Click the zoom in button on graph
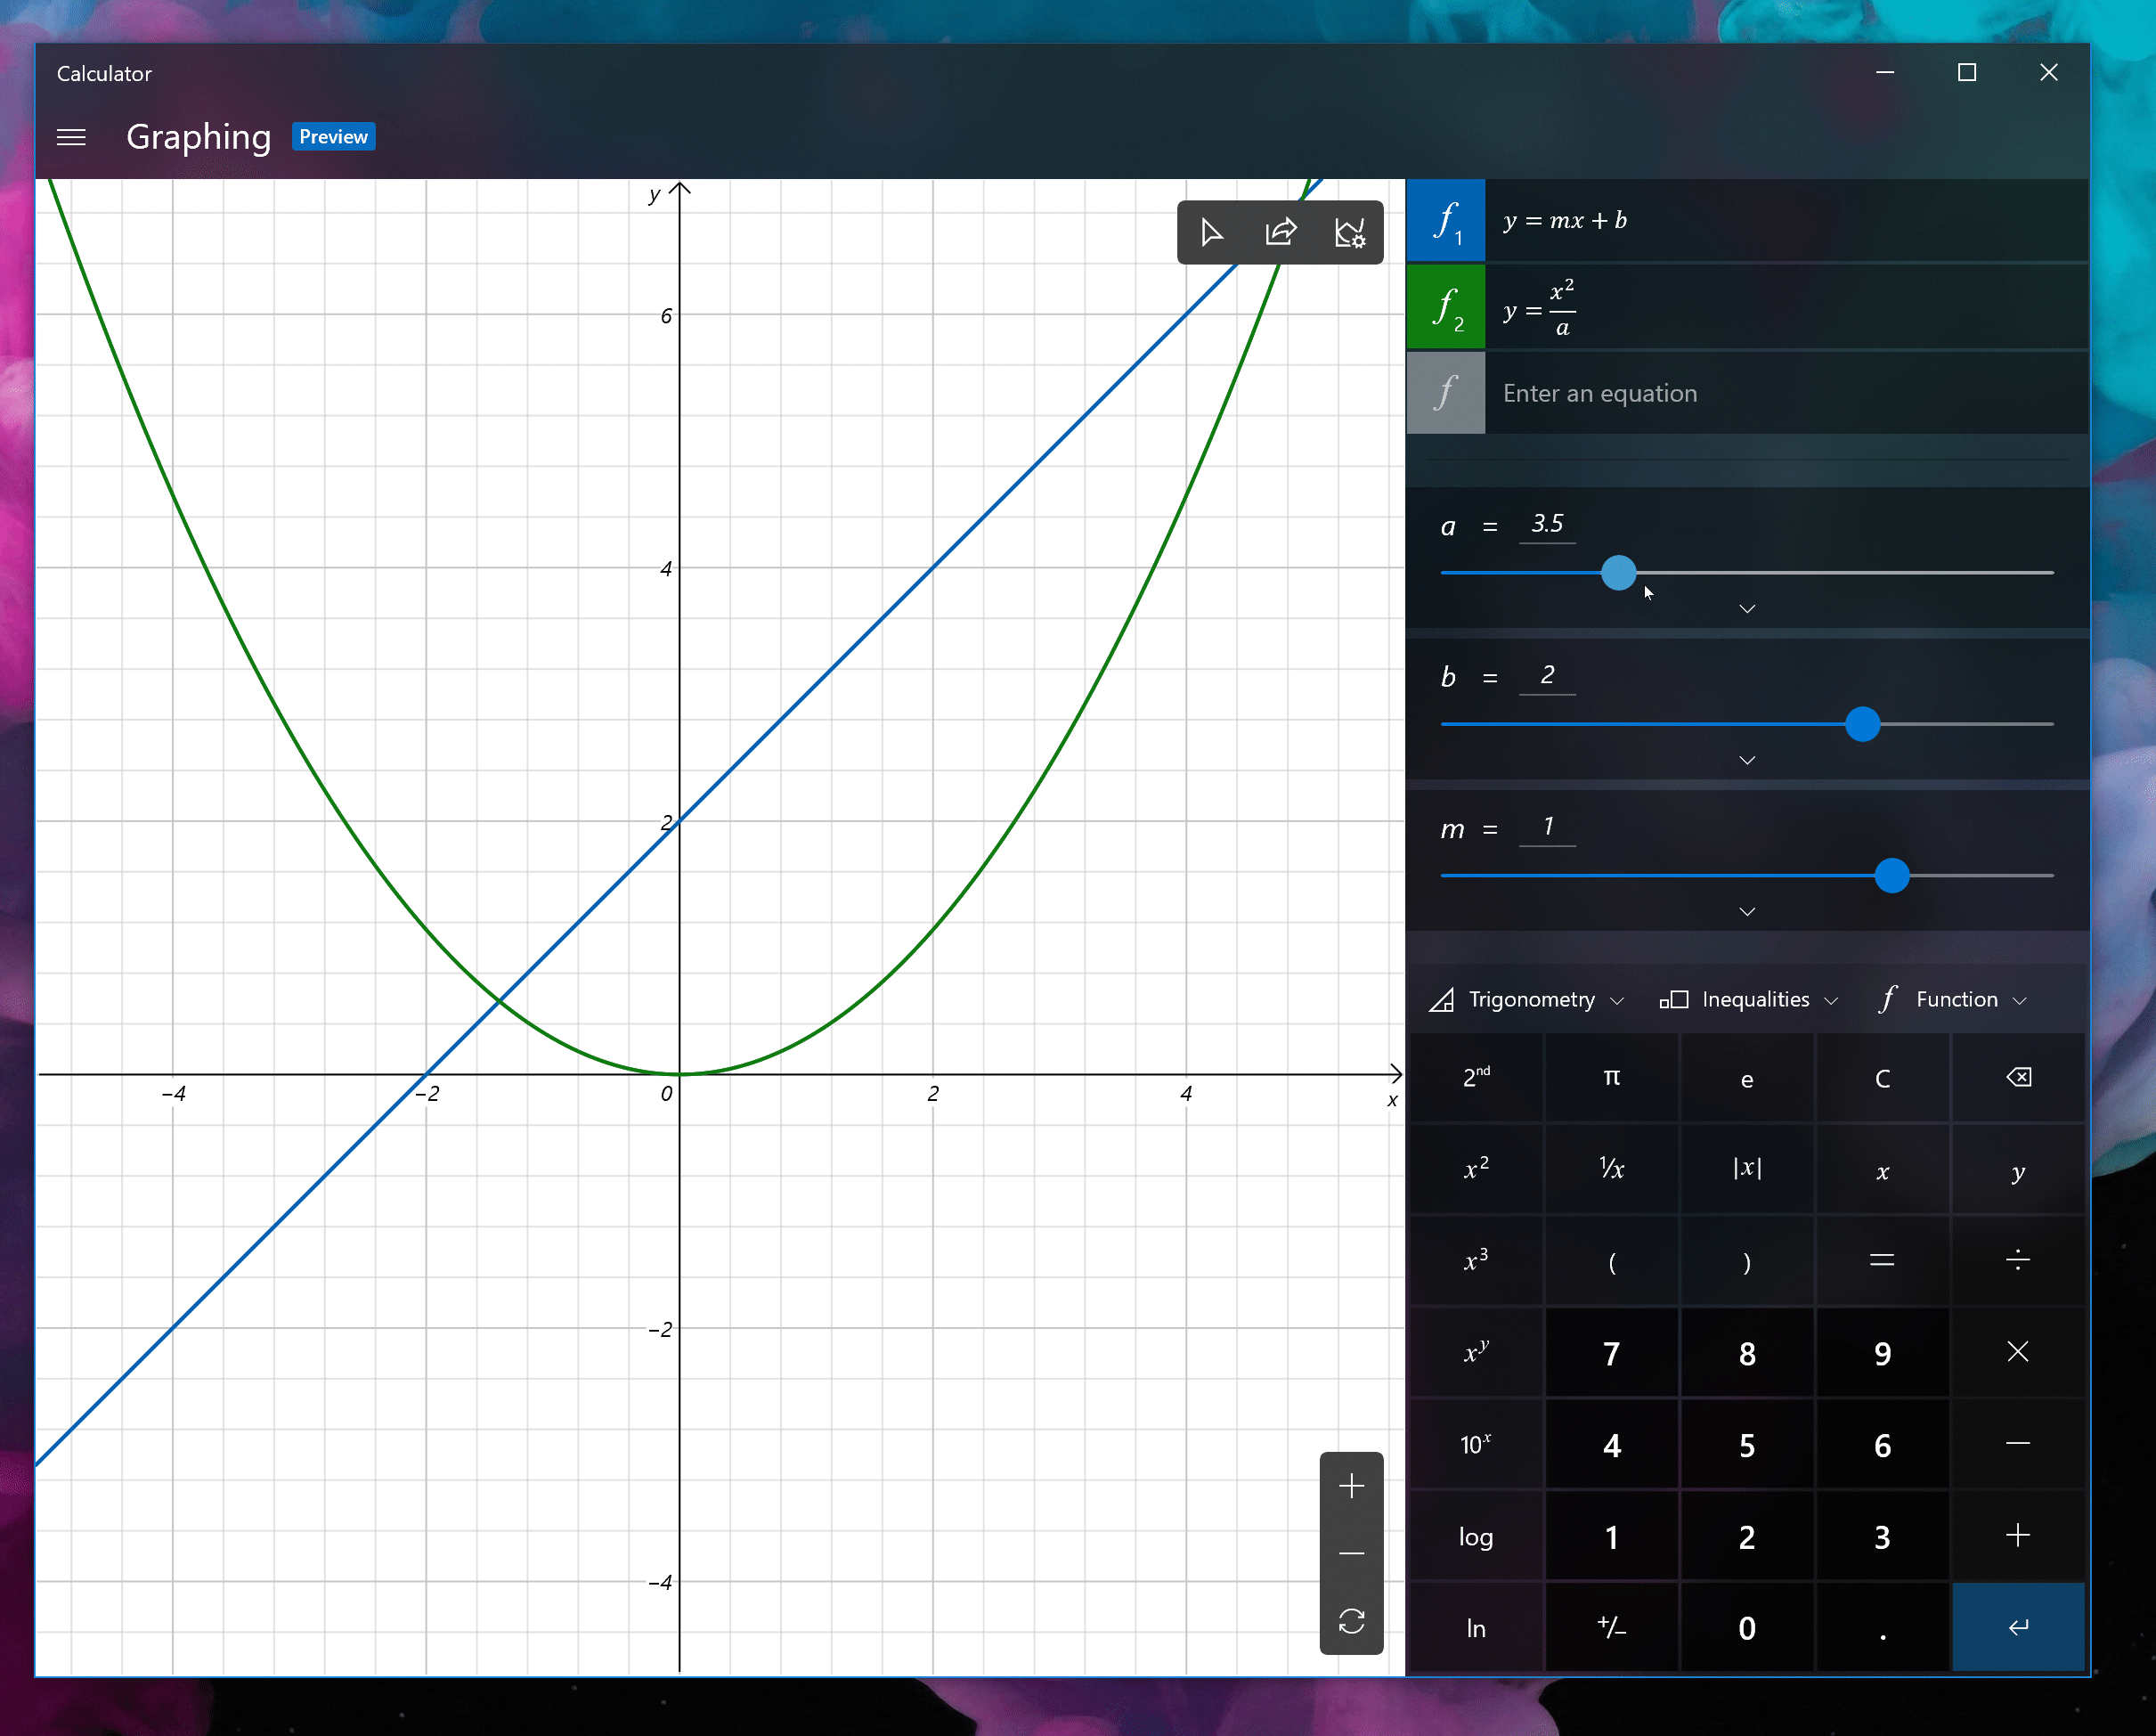2156x1736 pixels. 1352,1485
